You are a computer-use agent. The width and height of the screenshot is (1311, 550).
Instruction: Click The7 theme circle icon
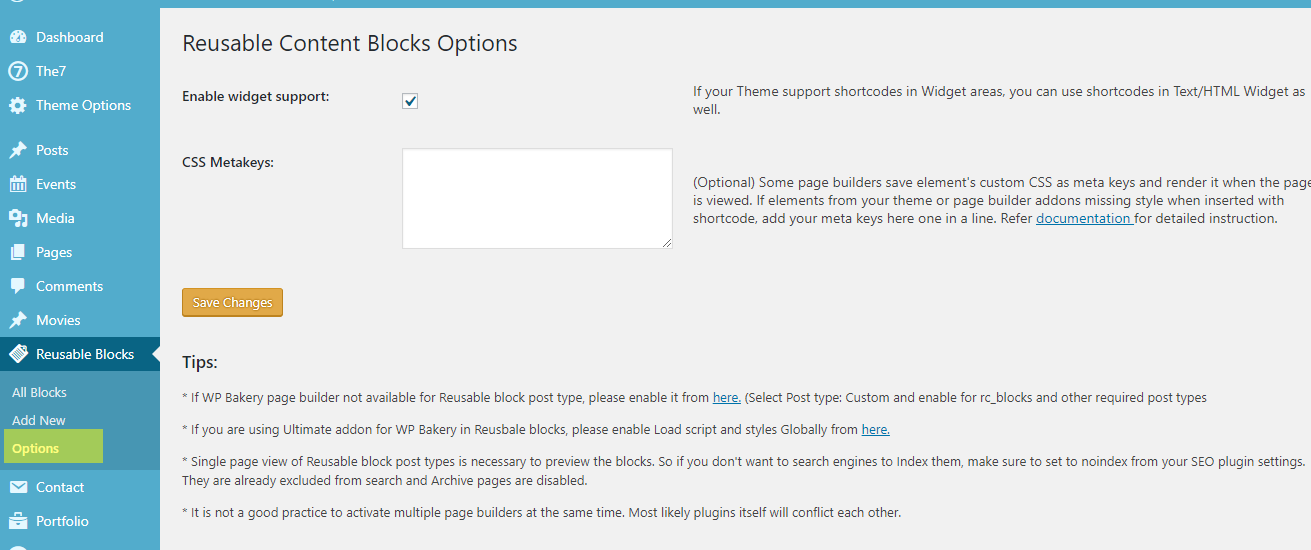point(17,71)
